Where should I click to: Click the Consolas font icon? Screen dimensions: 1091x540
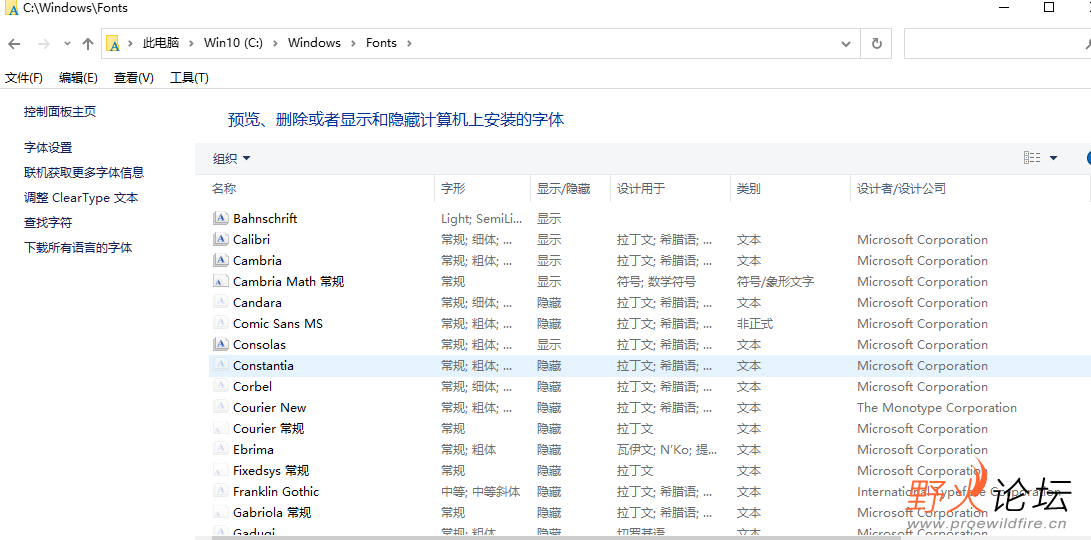click(x=221, y=344)
